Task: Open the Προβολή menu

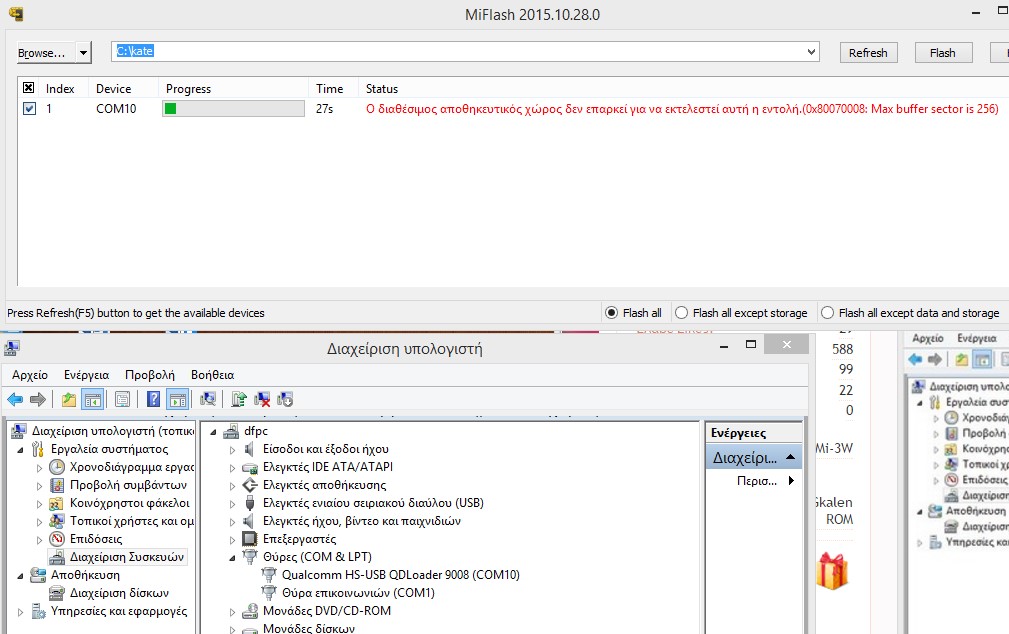Action: [x=149, y=375]
